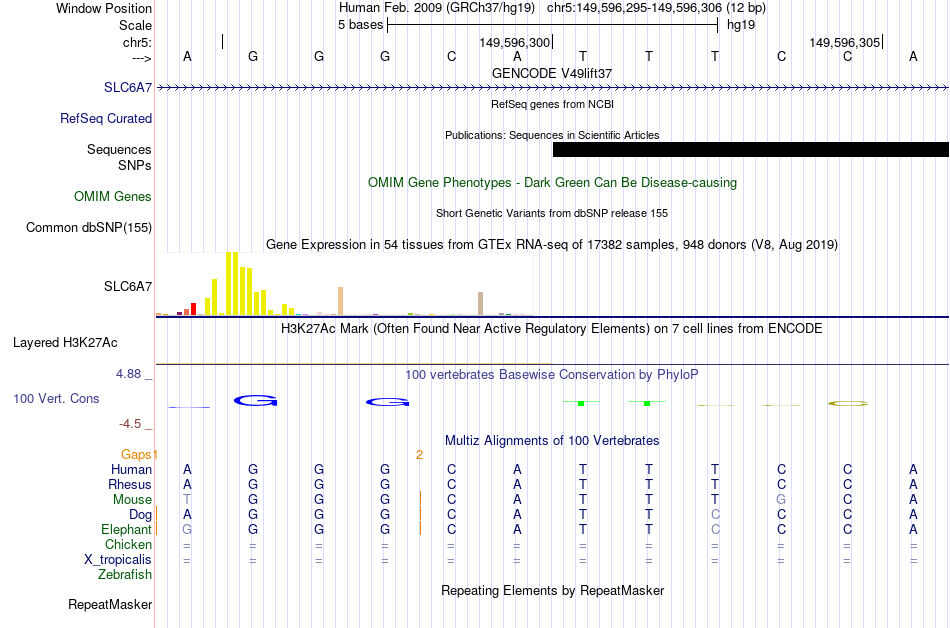Click 'Human Feb. 2009 (GRCh37/hg19)' assembly text
Image resolution: width=950 pixels, height=628 pixels.
click(x=437, y=8)
